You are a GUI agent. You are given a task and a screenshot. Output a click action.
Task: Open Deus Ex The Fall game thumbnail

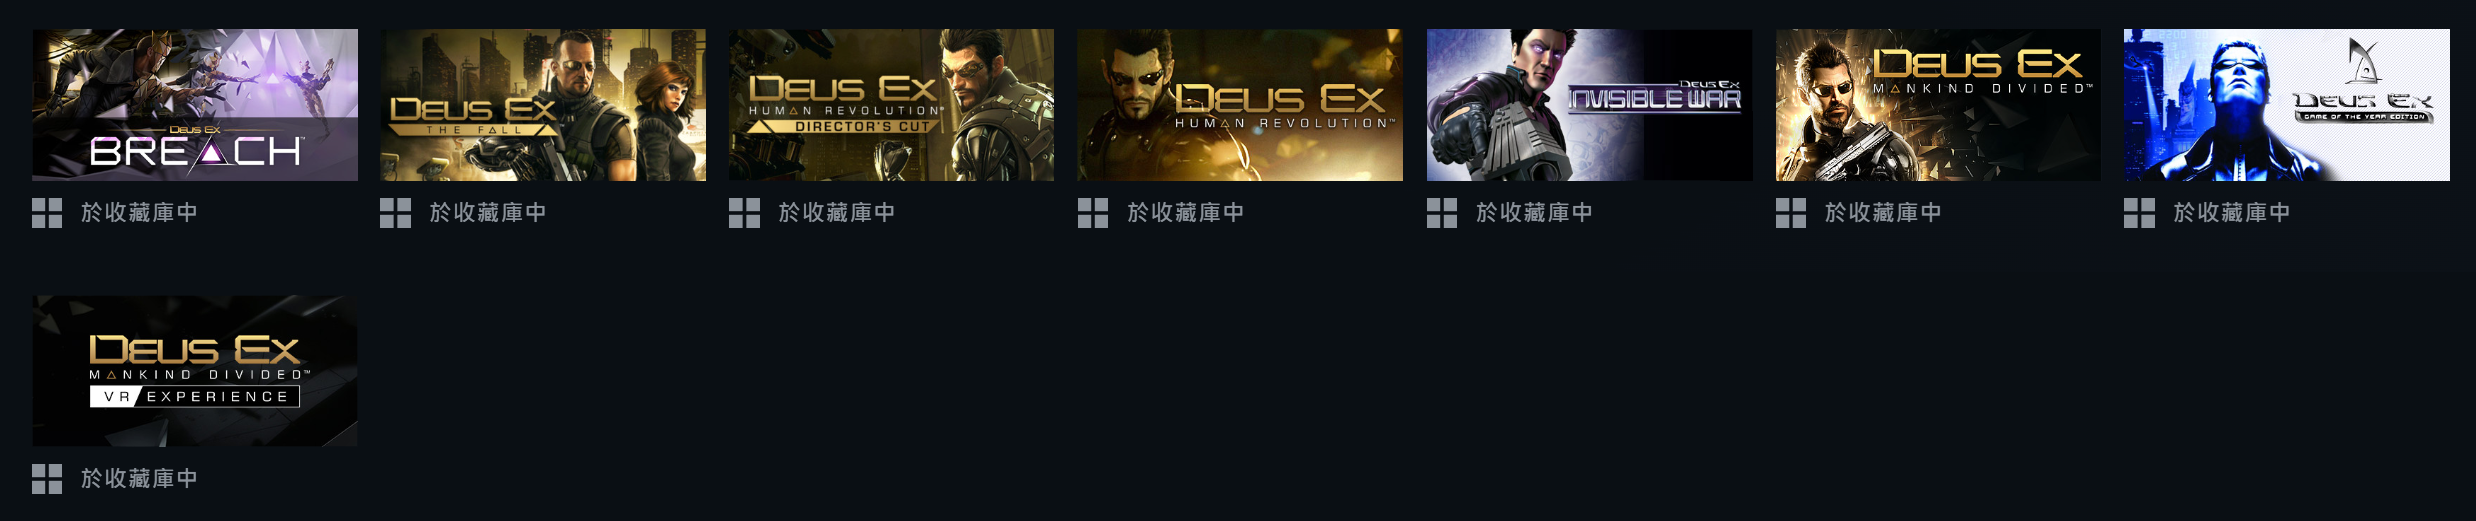543,105
